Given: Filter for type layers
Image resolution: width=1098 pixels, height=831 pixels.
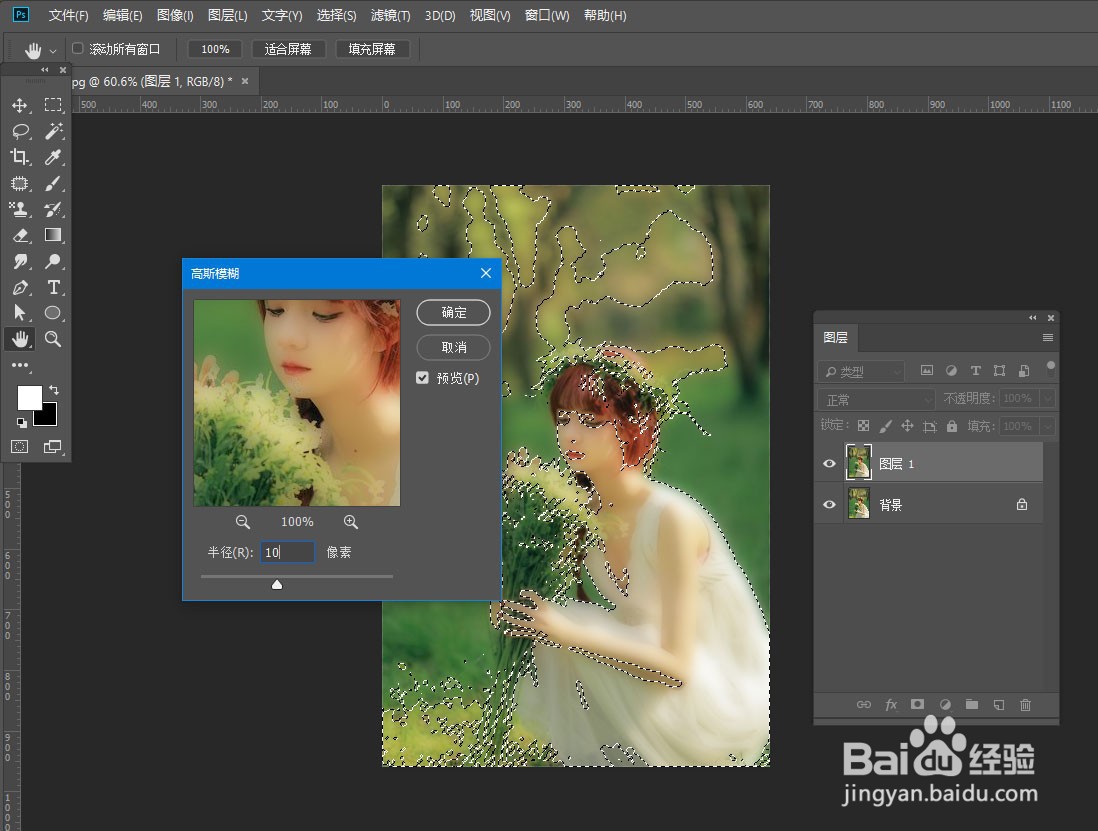Looking at the screenshot, I should [x=975, y=370].
